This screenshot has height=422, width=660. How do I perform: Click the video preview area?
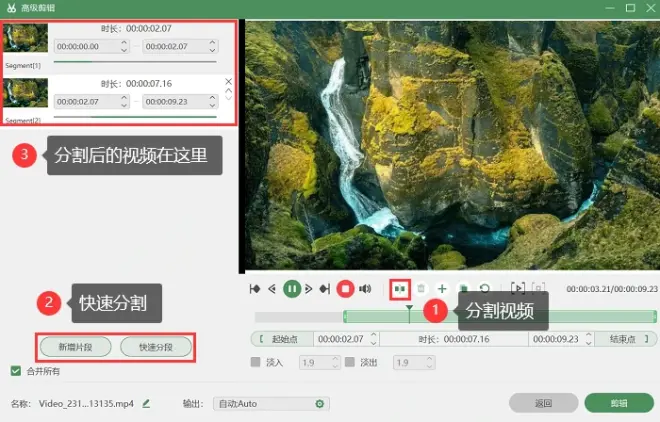[x=452, y=146]
